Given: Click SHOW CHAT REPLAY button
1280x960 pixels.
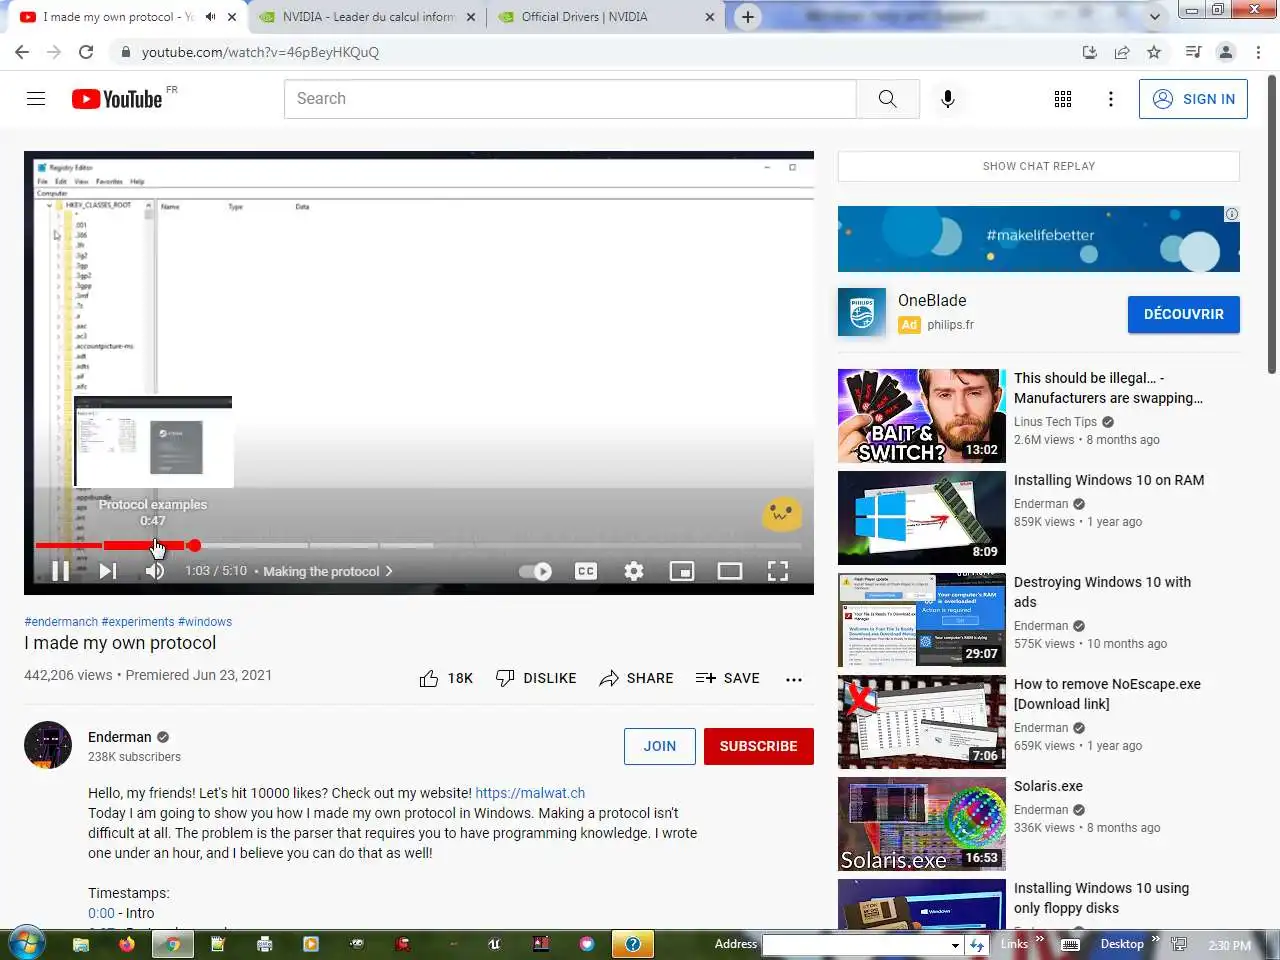Looking at the screenshot, I should 1039,166.
